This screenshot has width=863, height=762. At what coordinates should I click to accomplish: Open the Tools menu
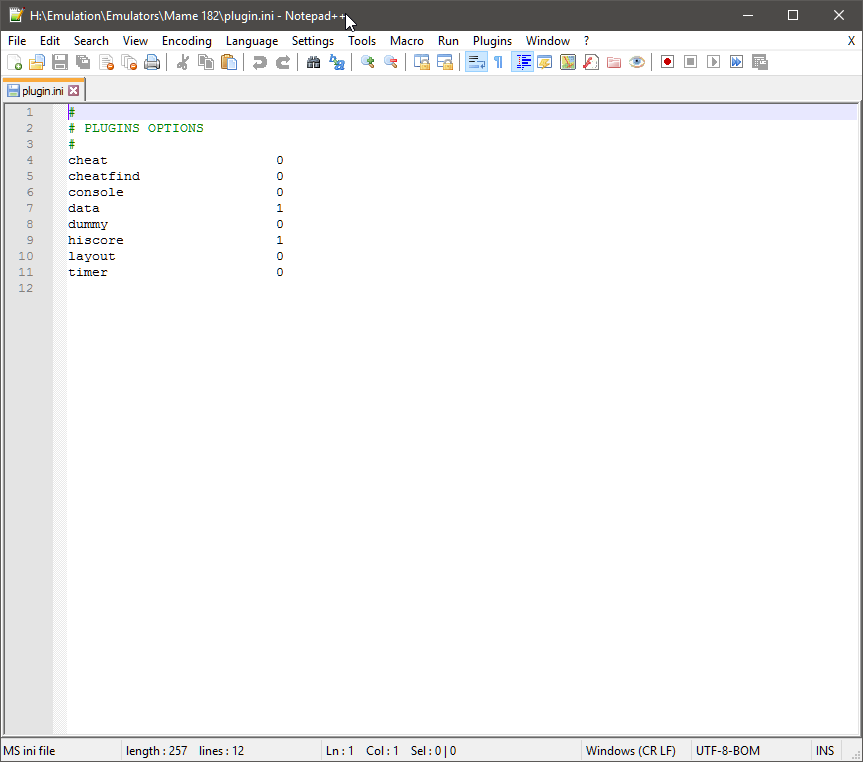click(x=362, y=41)
